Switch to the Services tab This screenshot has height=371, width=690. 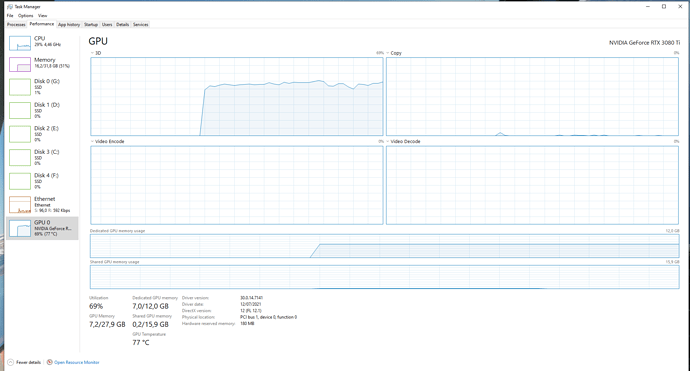pyautogui.click(x=140, y=25)
